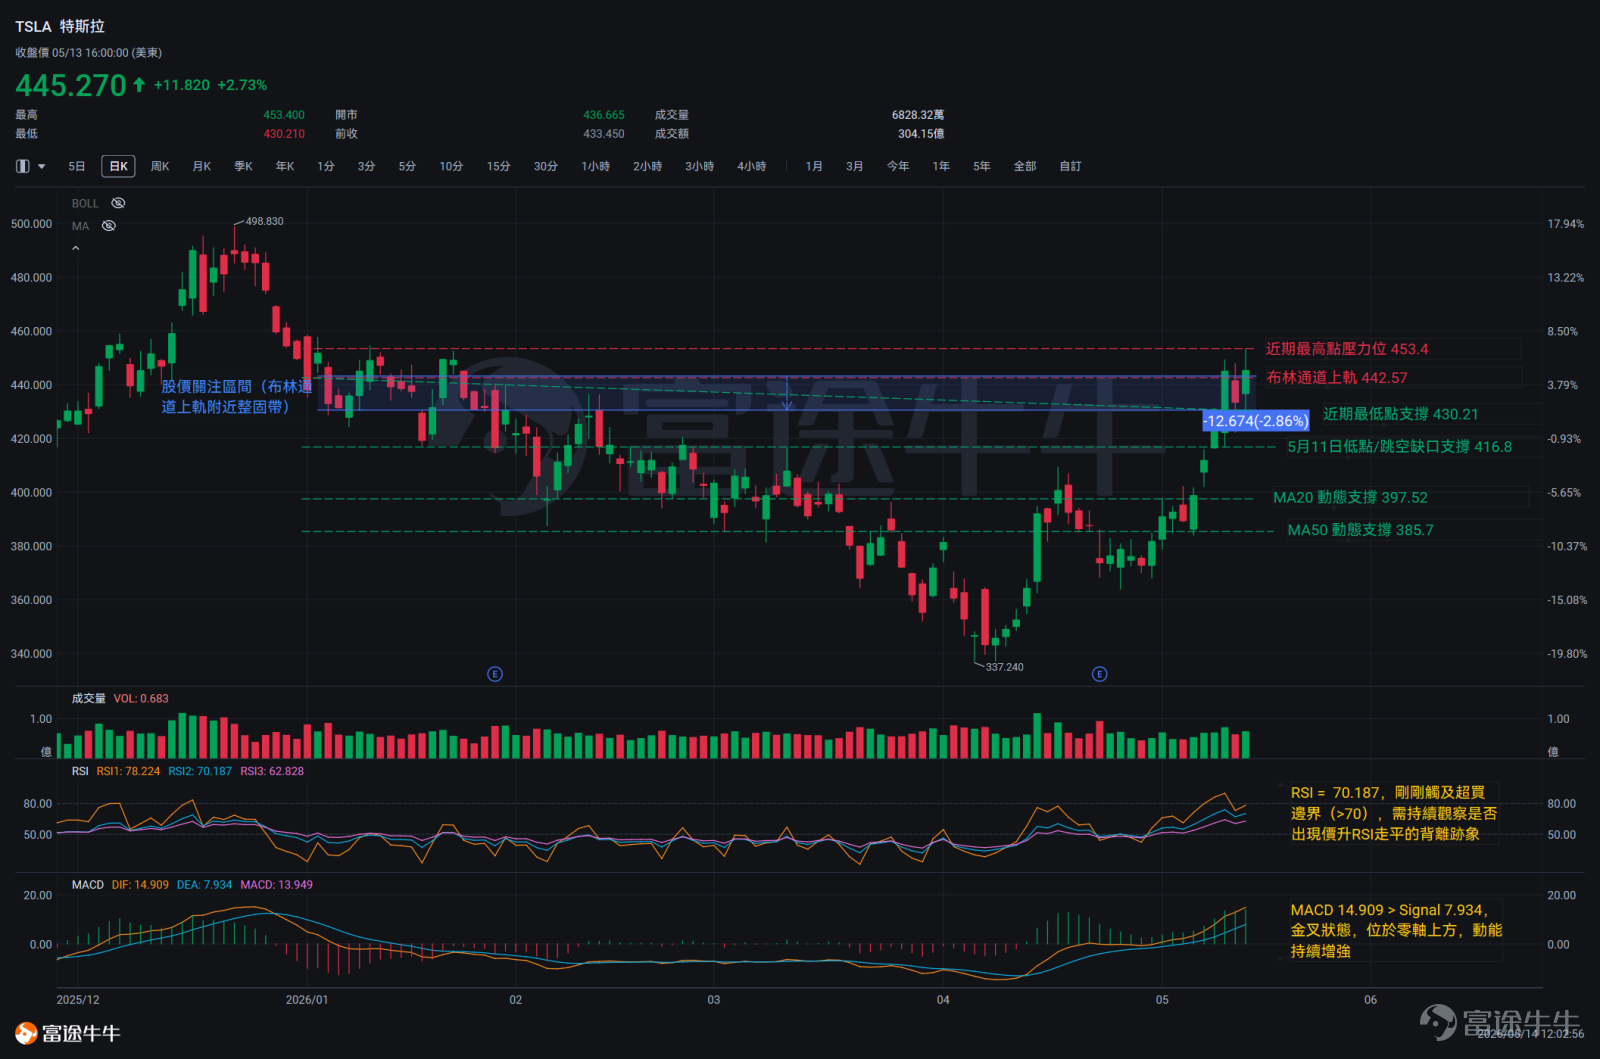
Task: Click the DEA: 7.934 value
Action: (x=204, y=885)
